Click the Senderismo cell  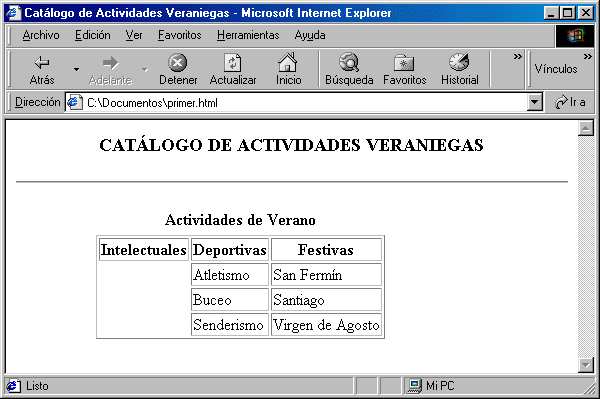[230, 325]
